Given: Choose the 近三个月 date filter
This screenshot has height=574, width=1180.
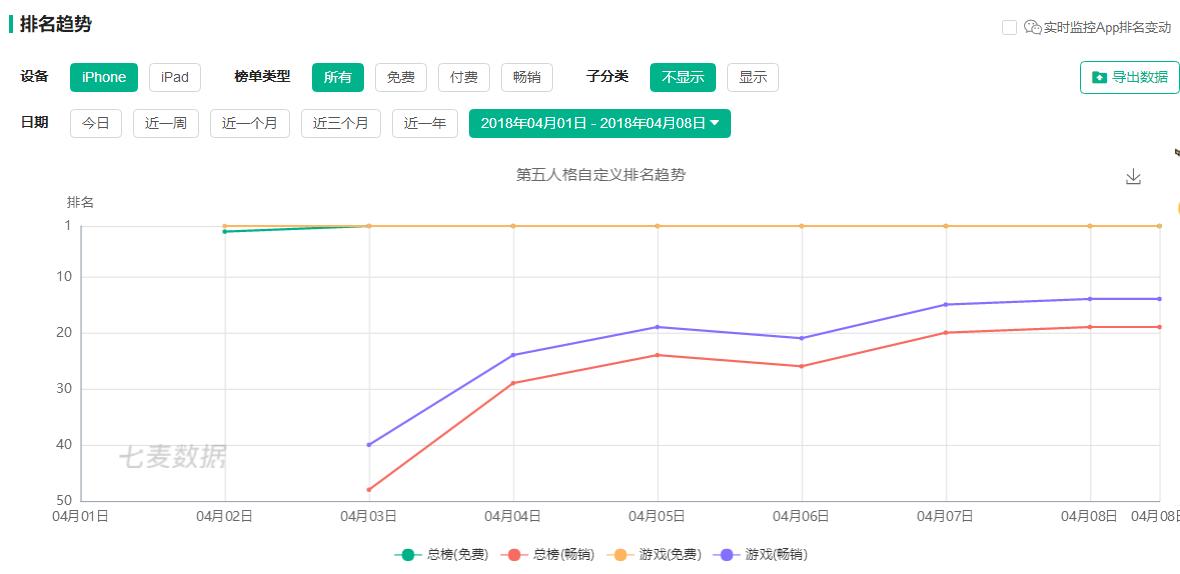Looking at the screenshot, I should click(341, 123).
